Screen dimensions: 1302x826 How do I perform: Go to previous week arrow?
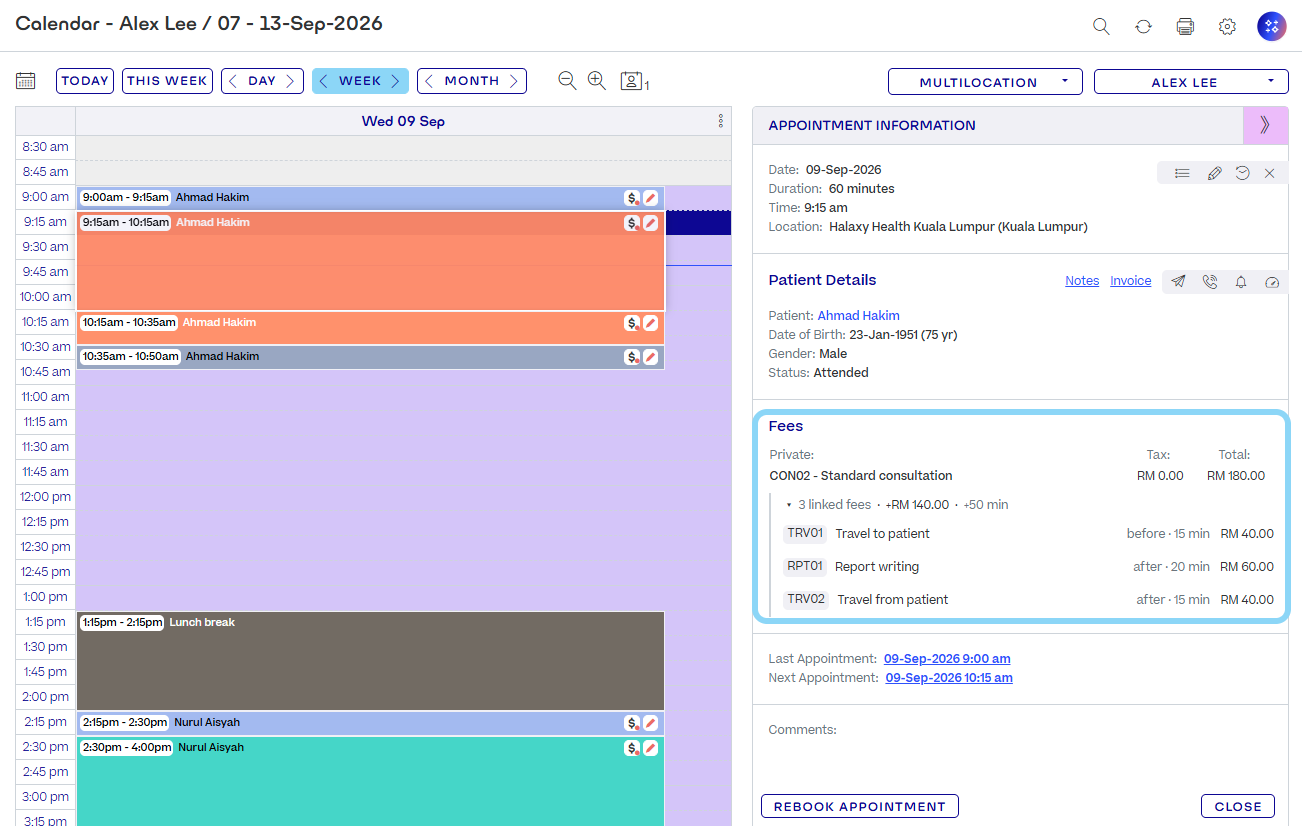[323, 81]
